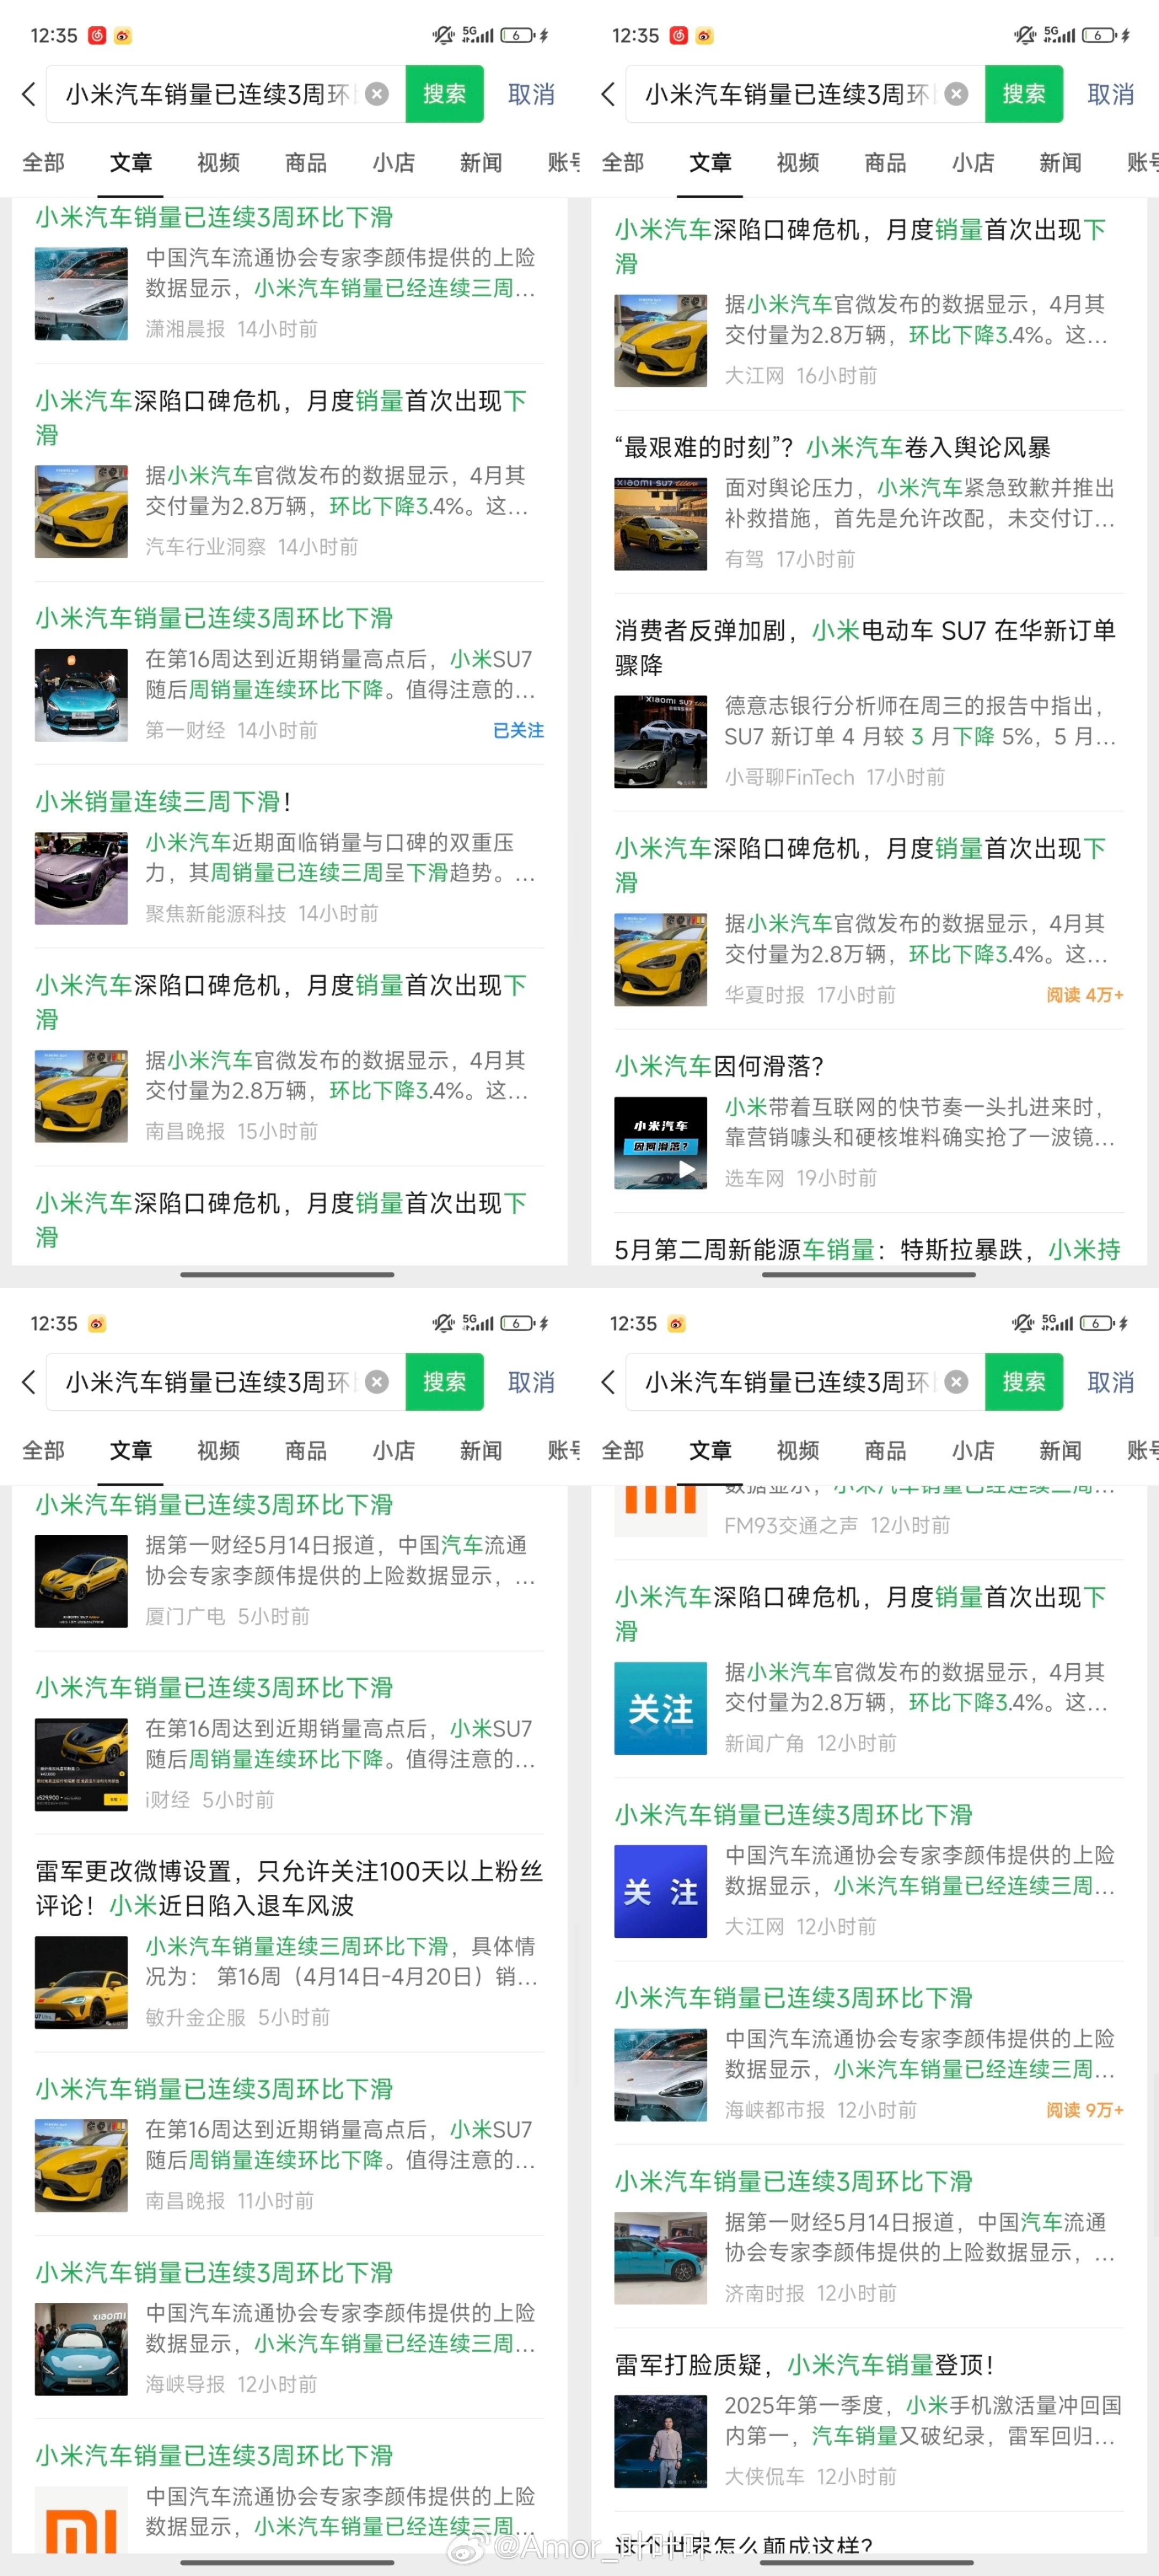1159x2576 pixels.
Task: Tap the silent-mode icon in the bottom-right status bar
Action: 1023,1323
